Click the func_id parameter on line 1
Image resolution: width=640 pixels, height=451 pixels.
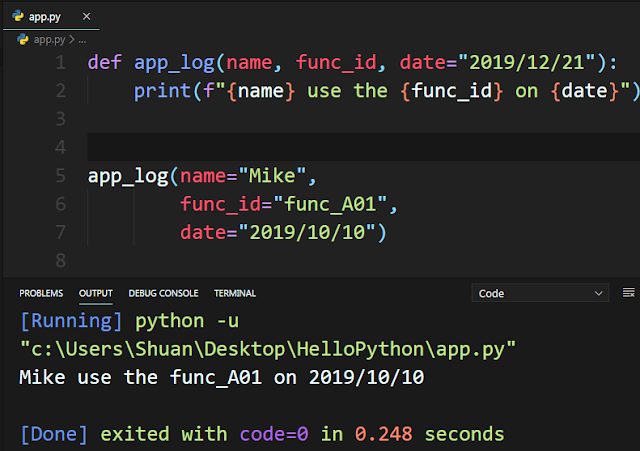pos(336,62)
